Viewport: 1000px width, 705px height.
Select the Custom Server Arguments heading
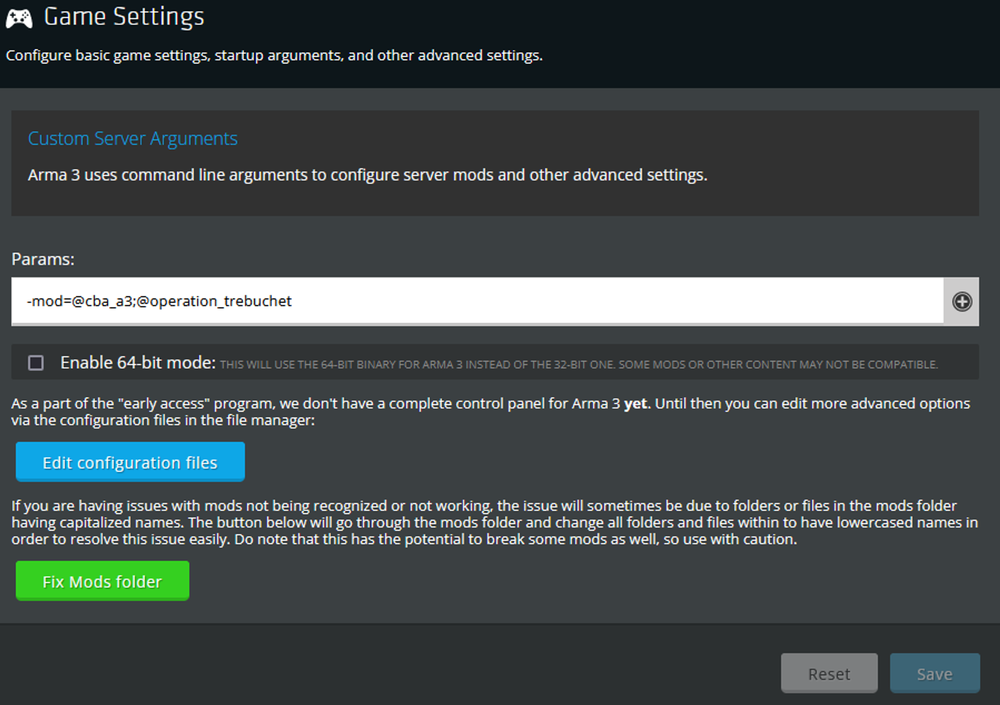point(133,139)
